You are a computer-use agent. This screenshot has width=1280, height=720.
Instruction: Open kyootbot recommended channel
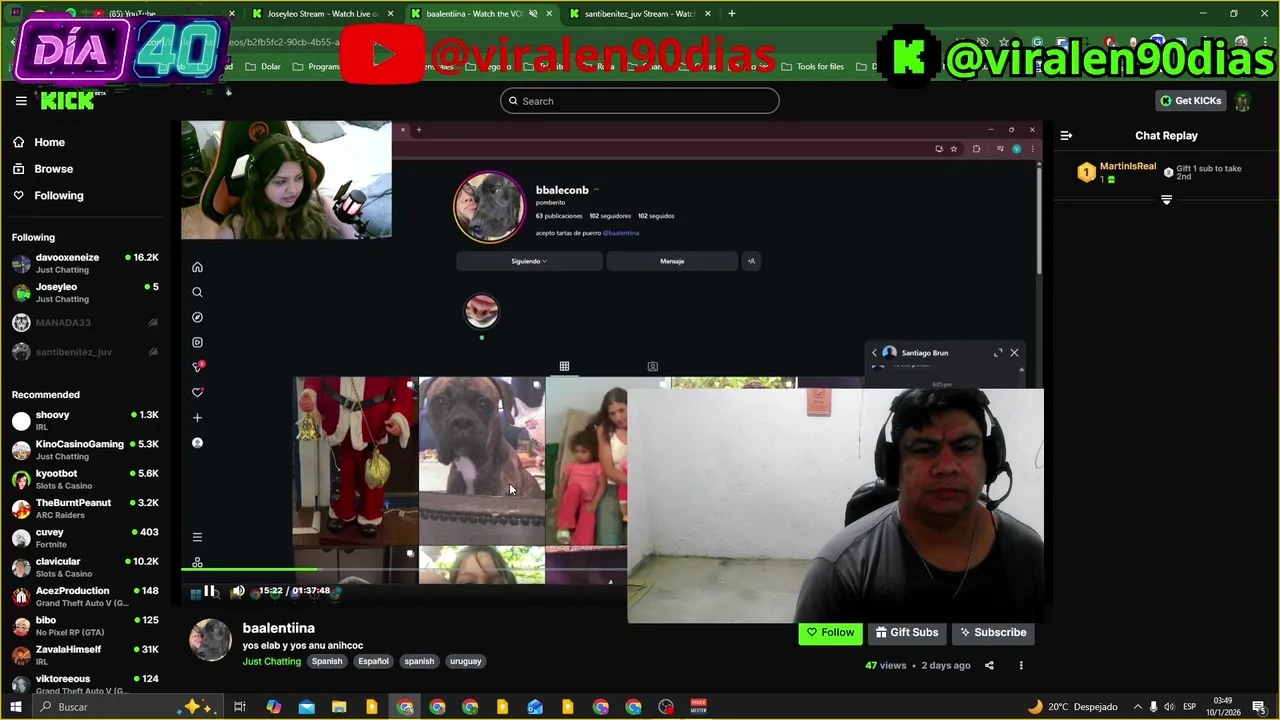(x=85, y=479)
